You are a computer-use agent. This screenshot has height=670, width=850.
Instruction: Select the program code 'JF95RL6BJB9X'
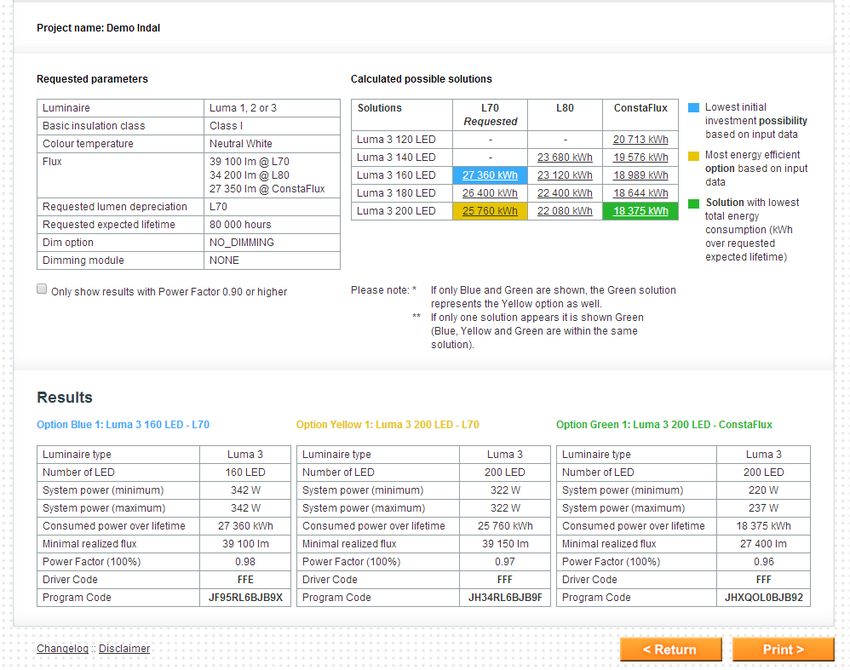[x=246, y=597]
